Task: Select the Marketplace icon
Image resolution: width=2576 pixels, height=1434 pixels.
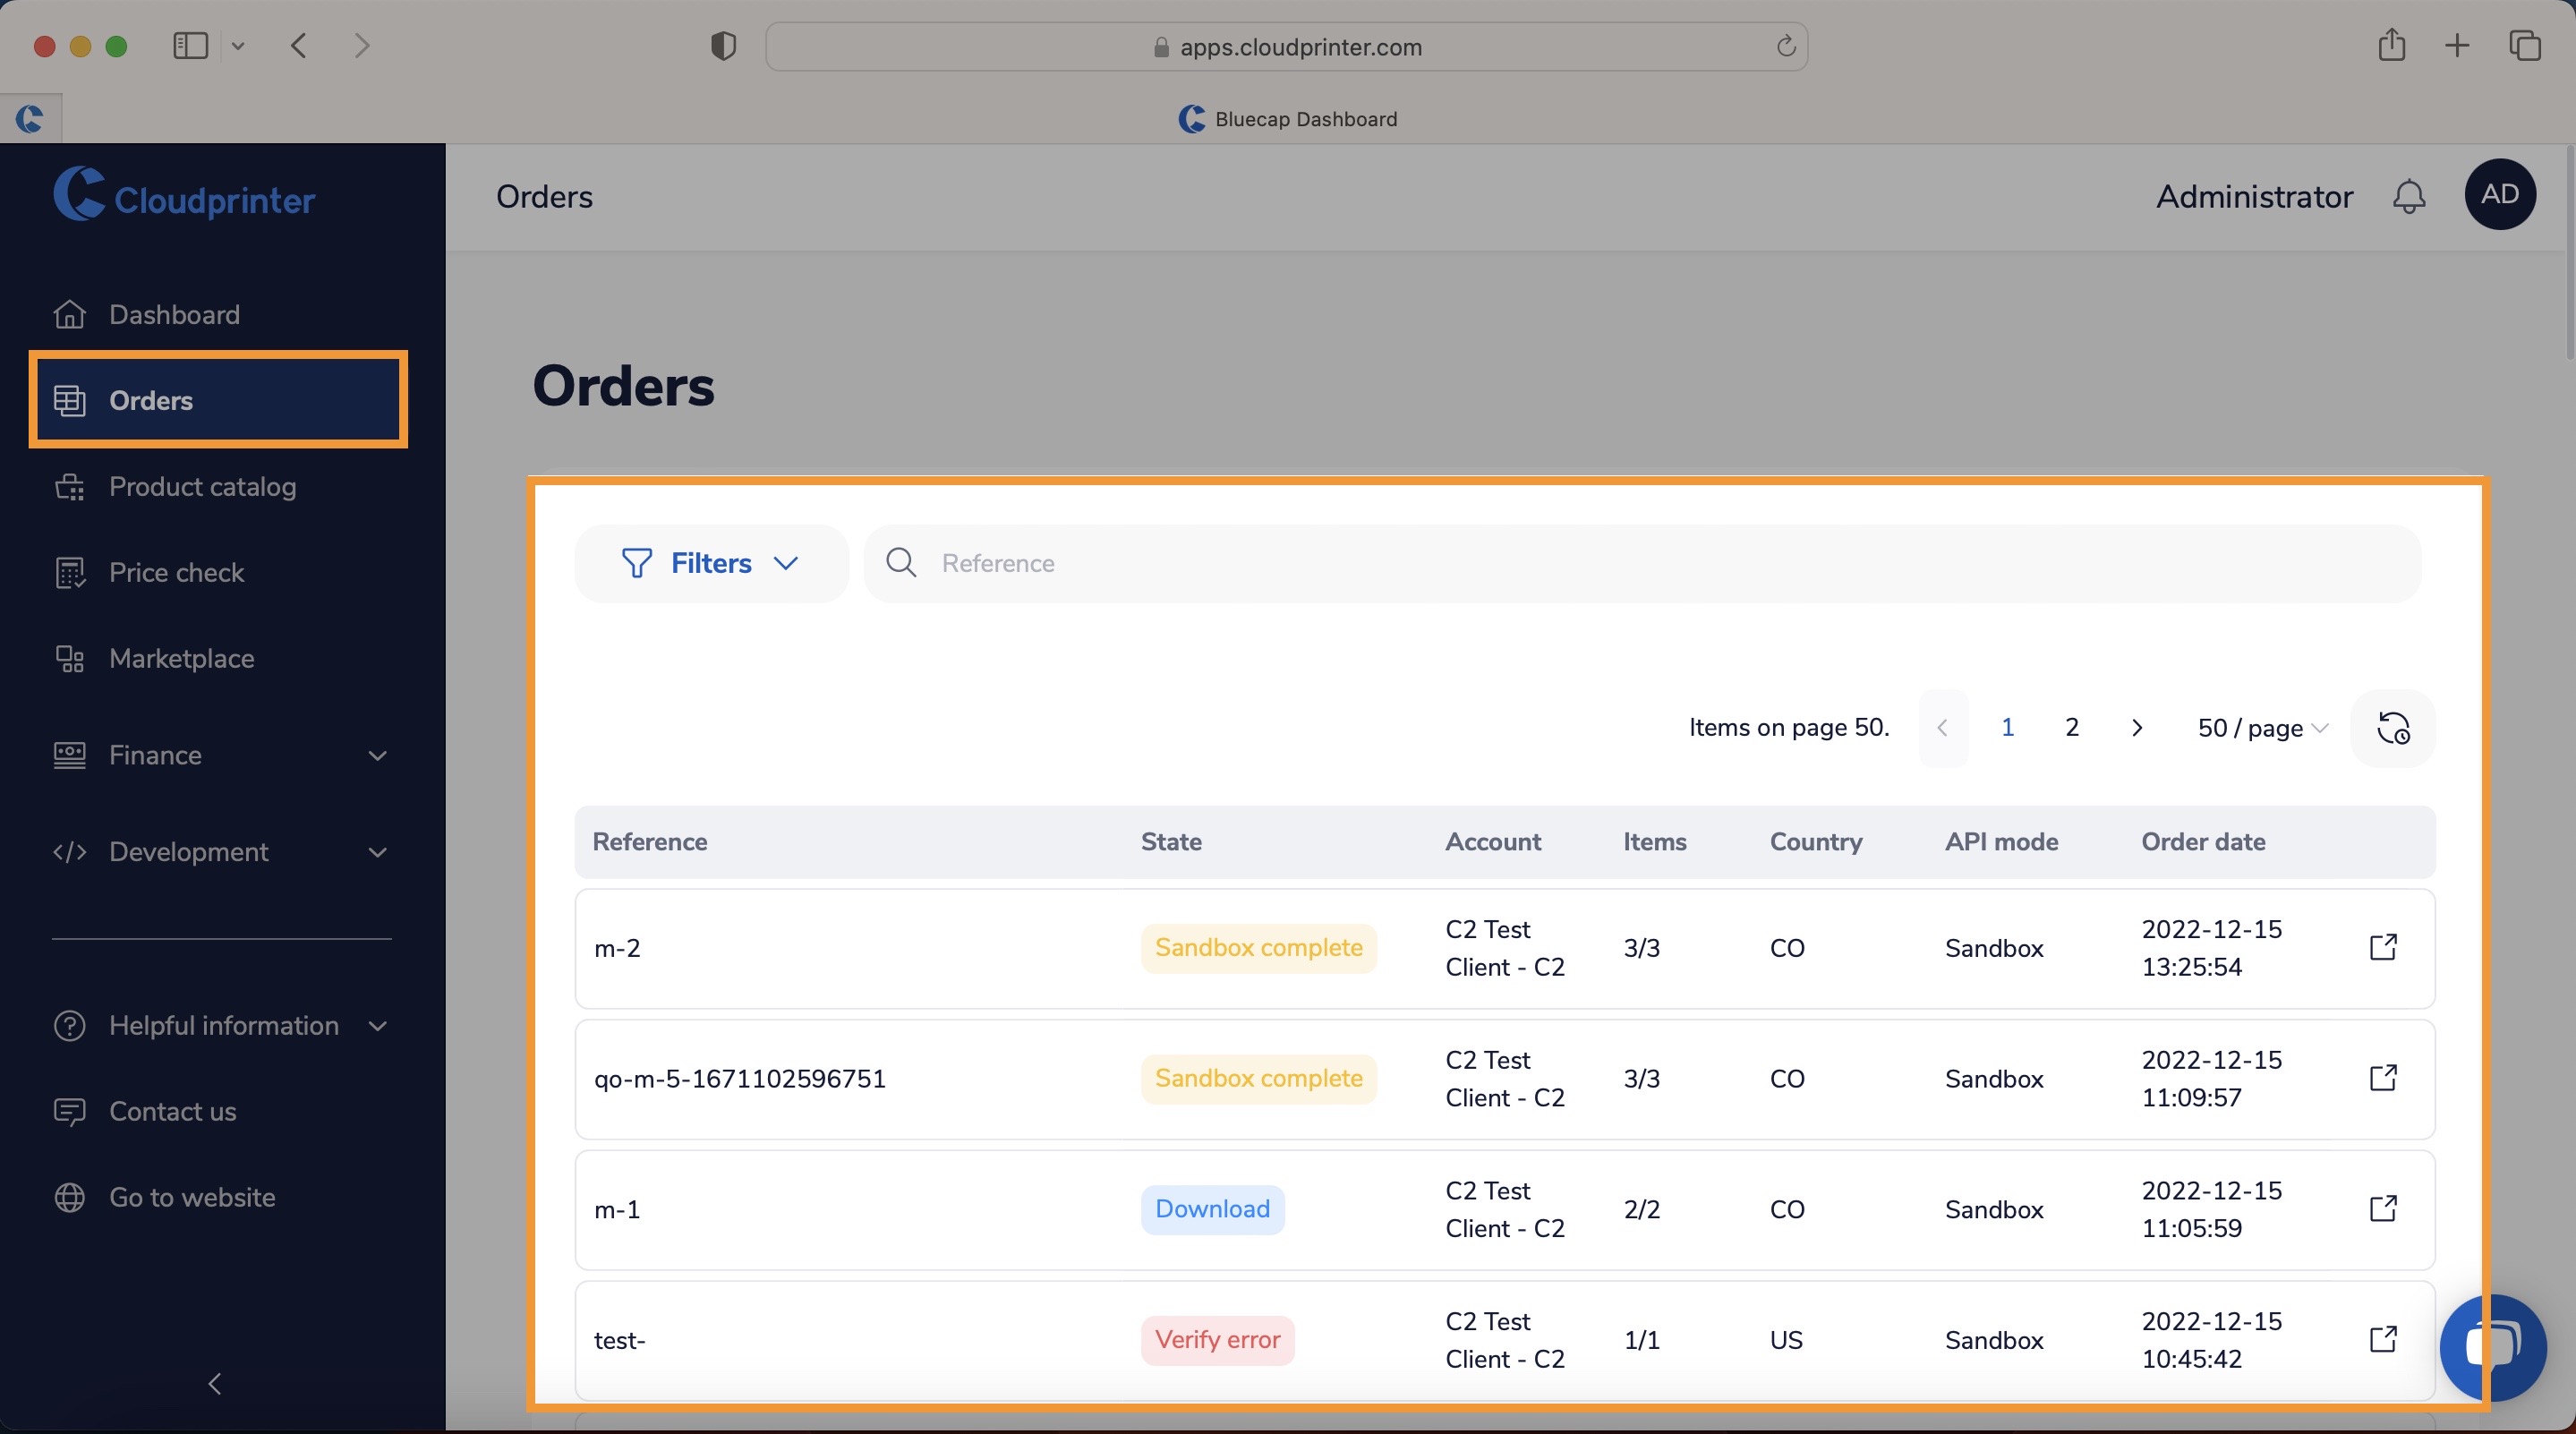Action: point(69,658)
